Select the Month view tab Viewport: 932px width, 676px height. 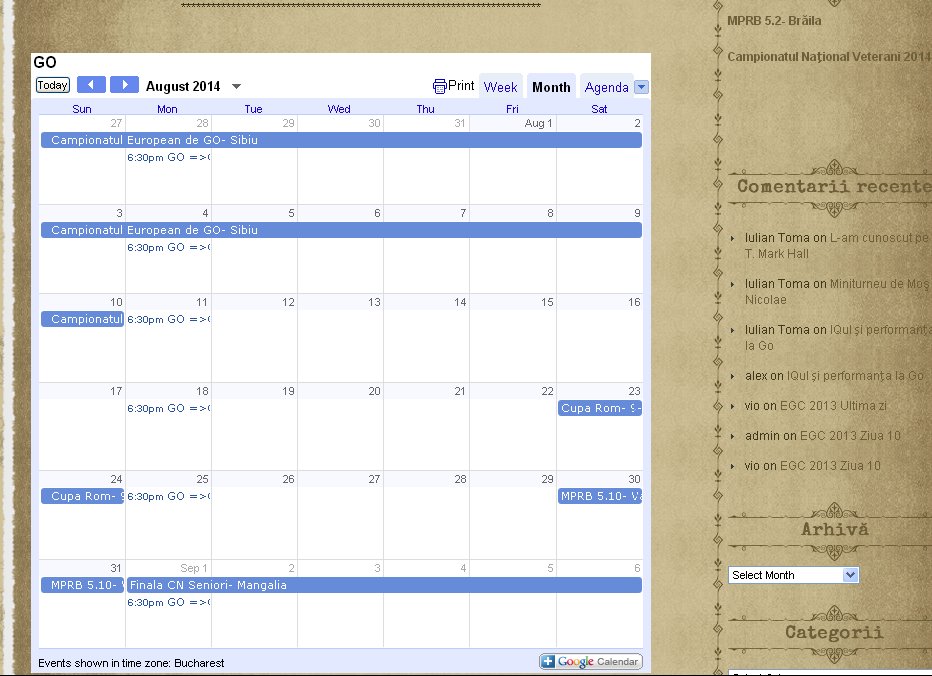pos(551,87)
